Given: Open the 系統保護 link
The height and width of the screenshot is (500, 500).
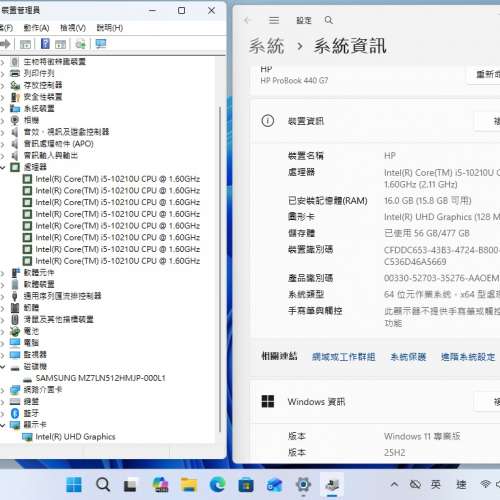Looking at the screenshot, I should coord(408,357).
